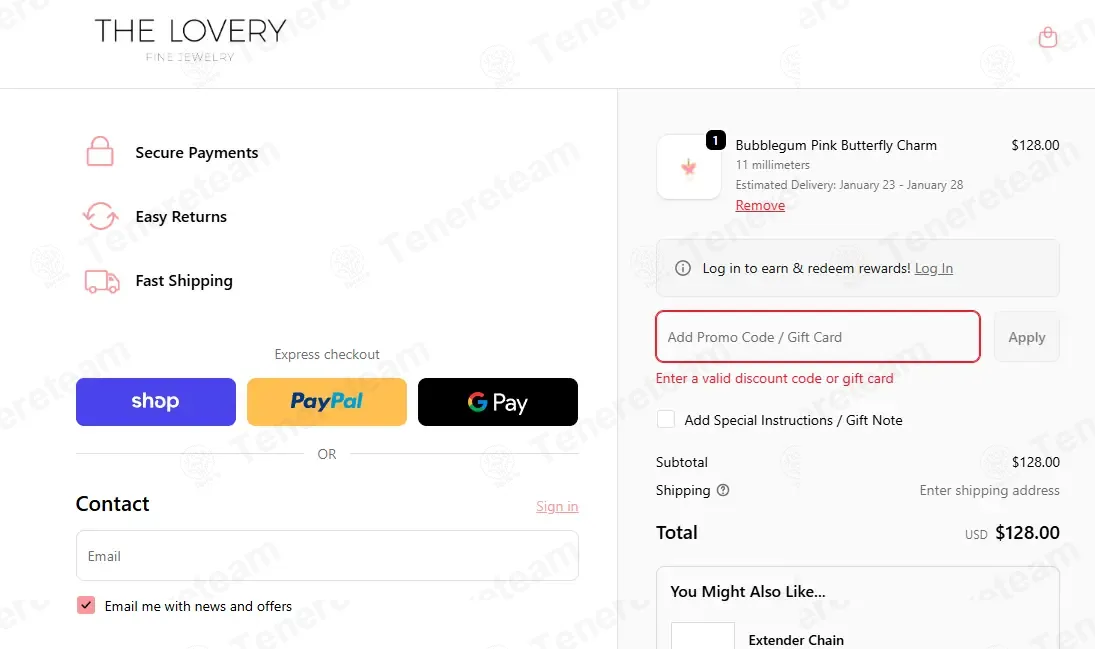1095x649 pixels.
Task: Click the item quantity badge
Action: click(x=715, y=140)
